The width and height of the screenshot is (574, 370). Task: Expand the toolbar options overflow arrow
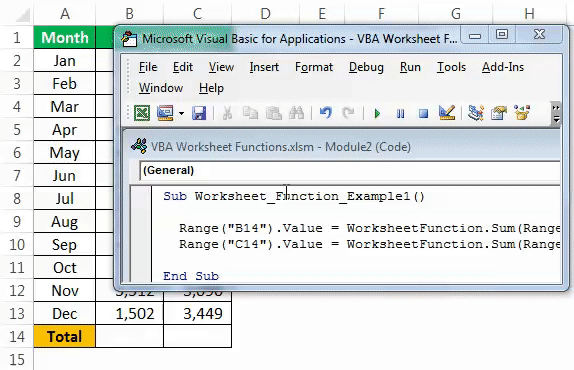(556, 113)
